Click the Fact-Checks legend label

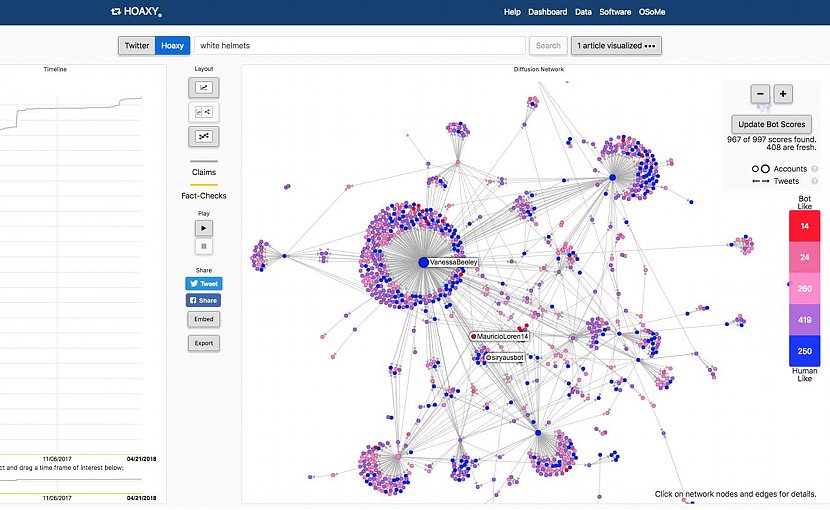pyautogui.click(x=204, y=195)
